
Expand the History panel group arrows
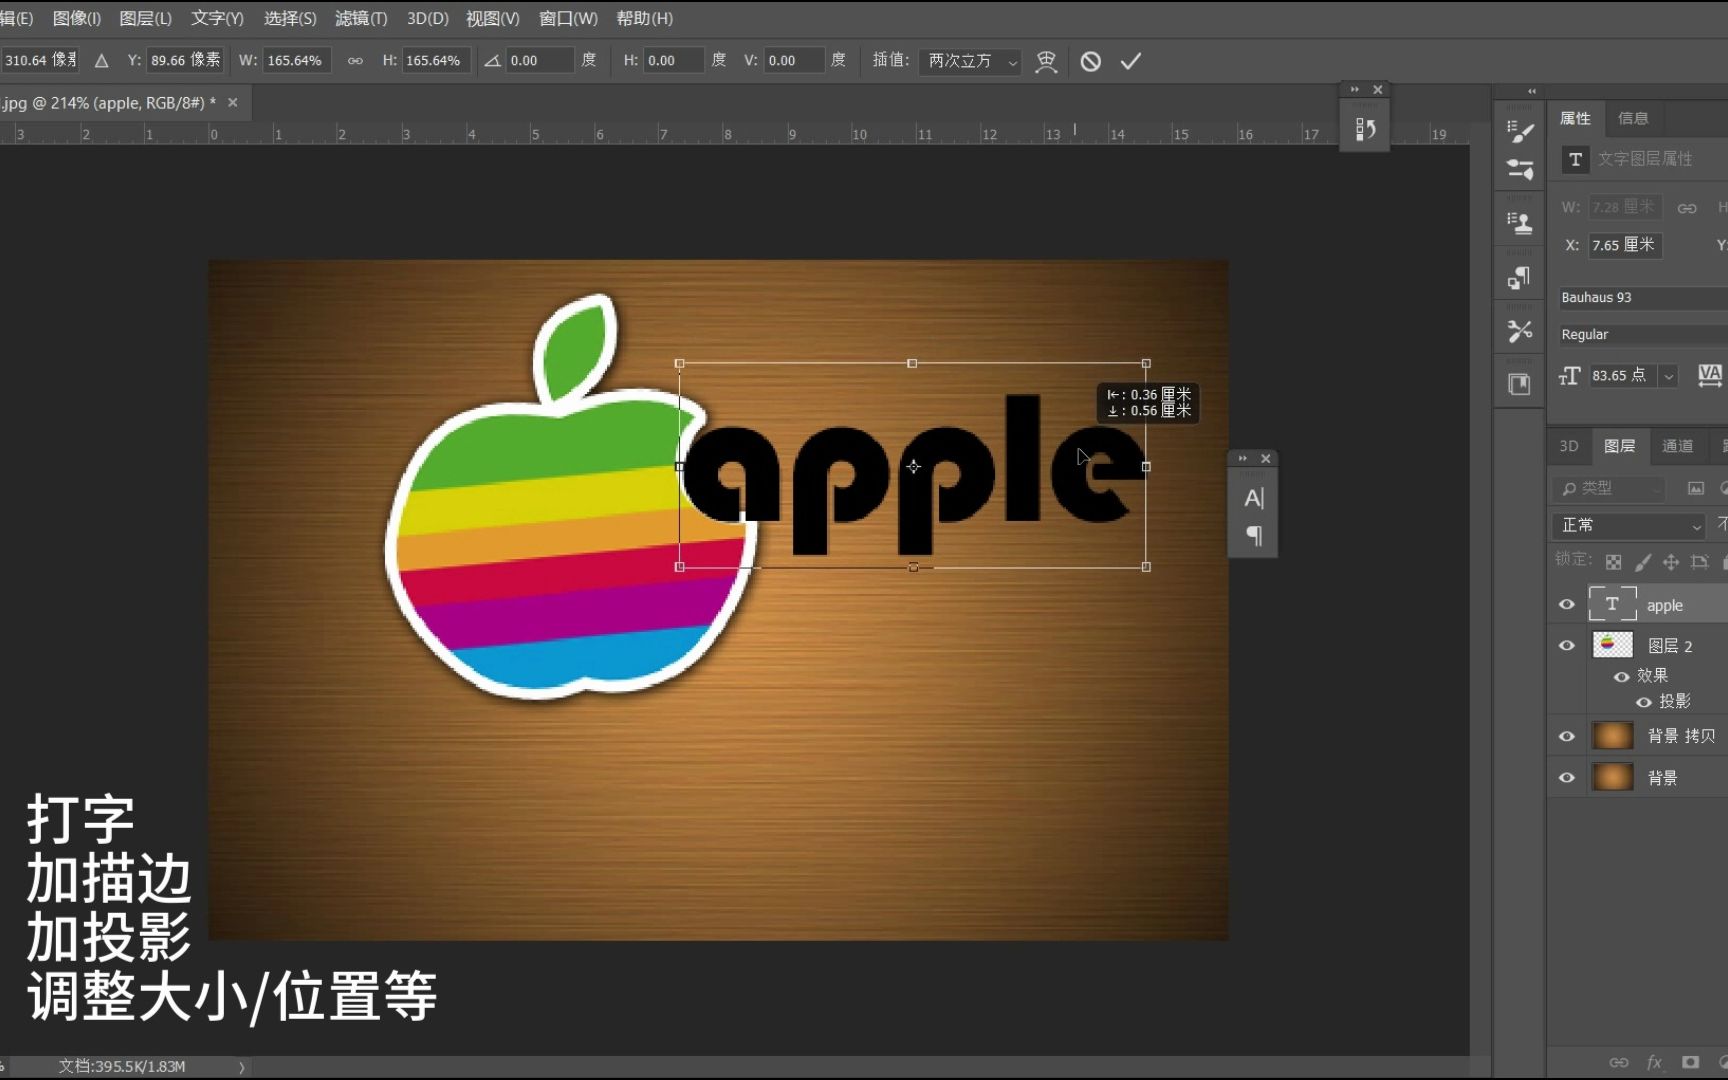click(1355, 90)
